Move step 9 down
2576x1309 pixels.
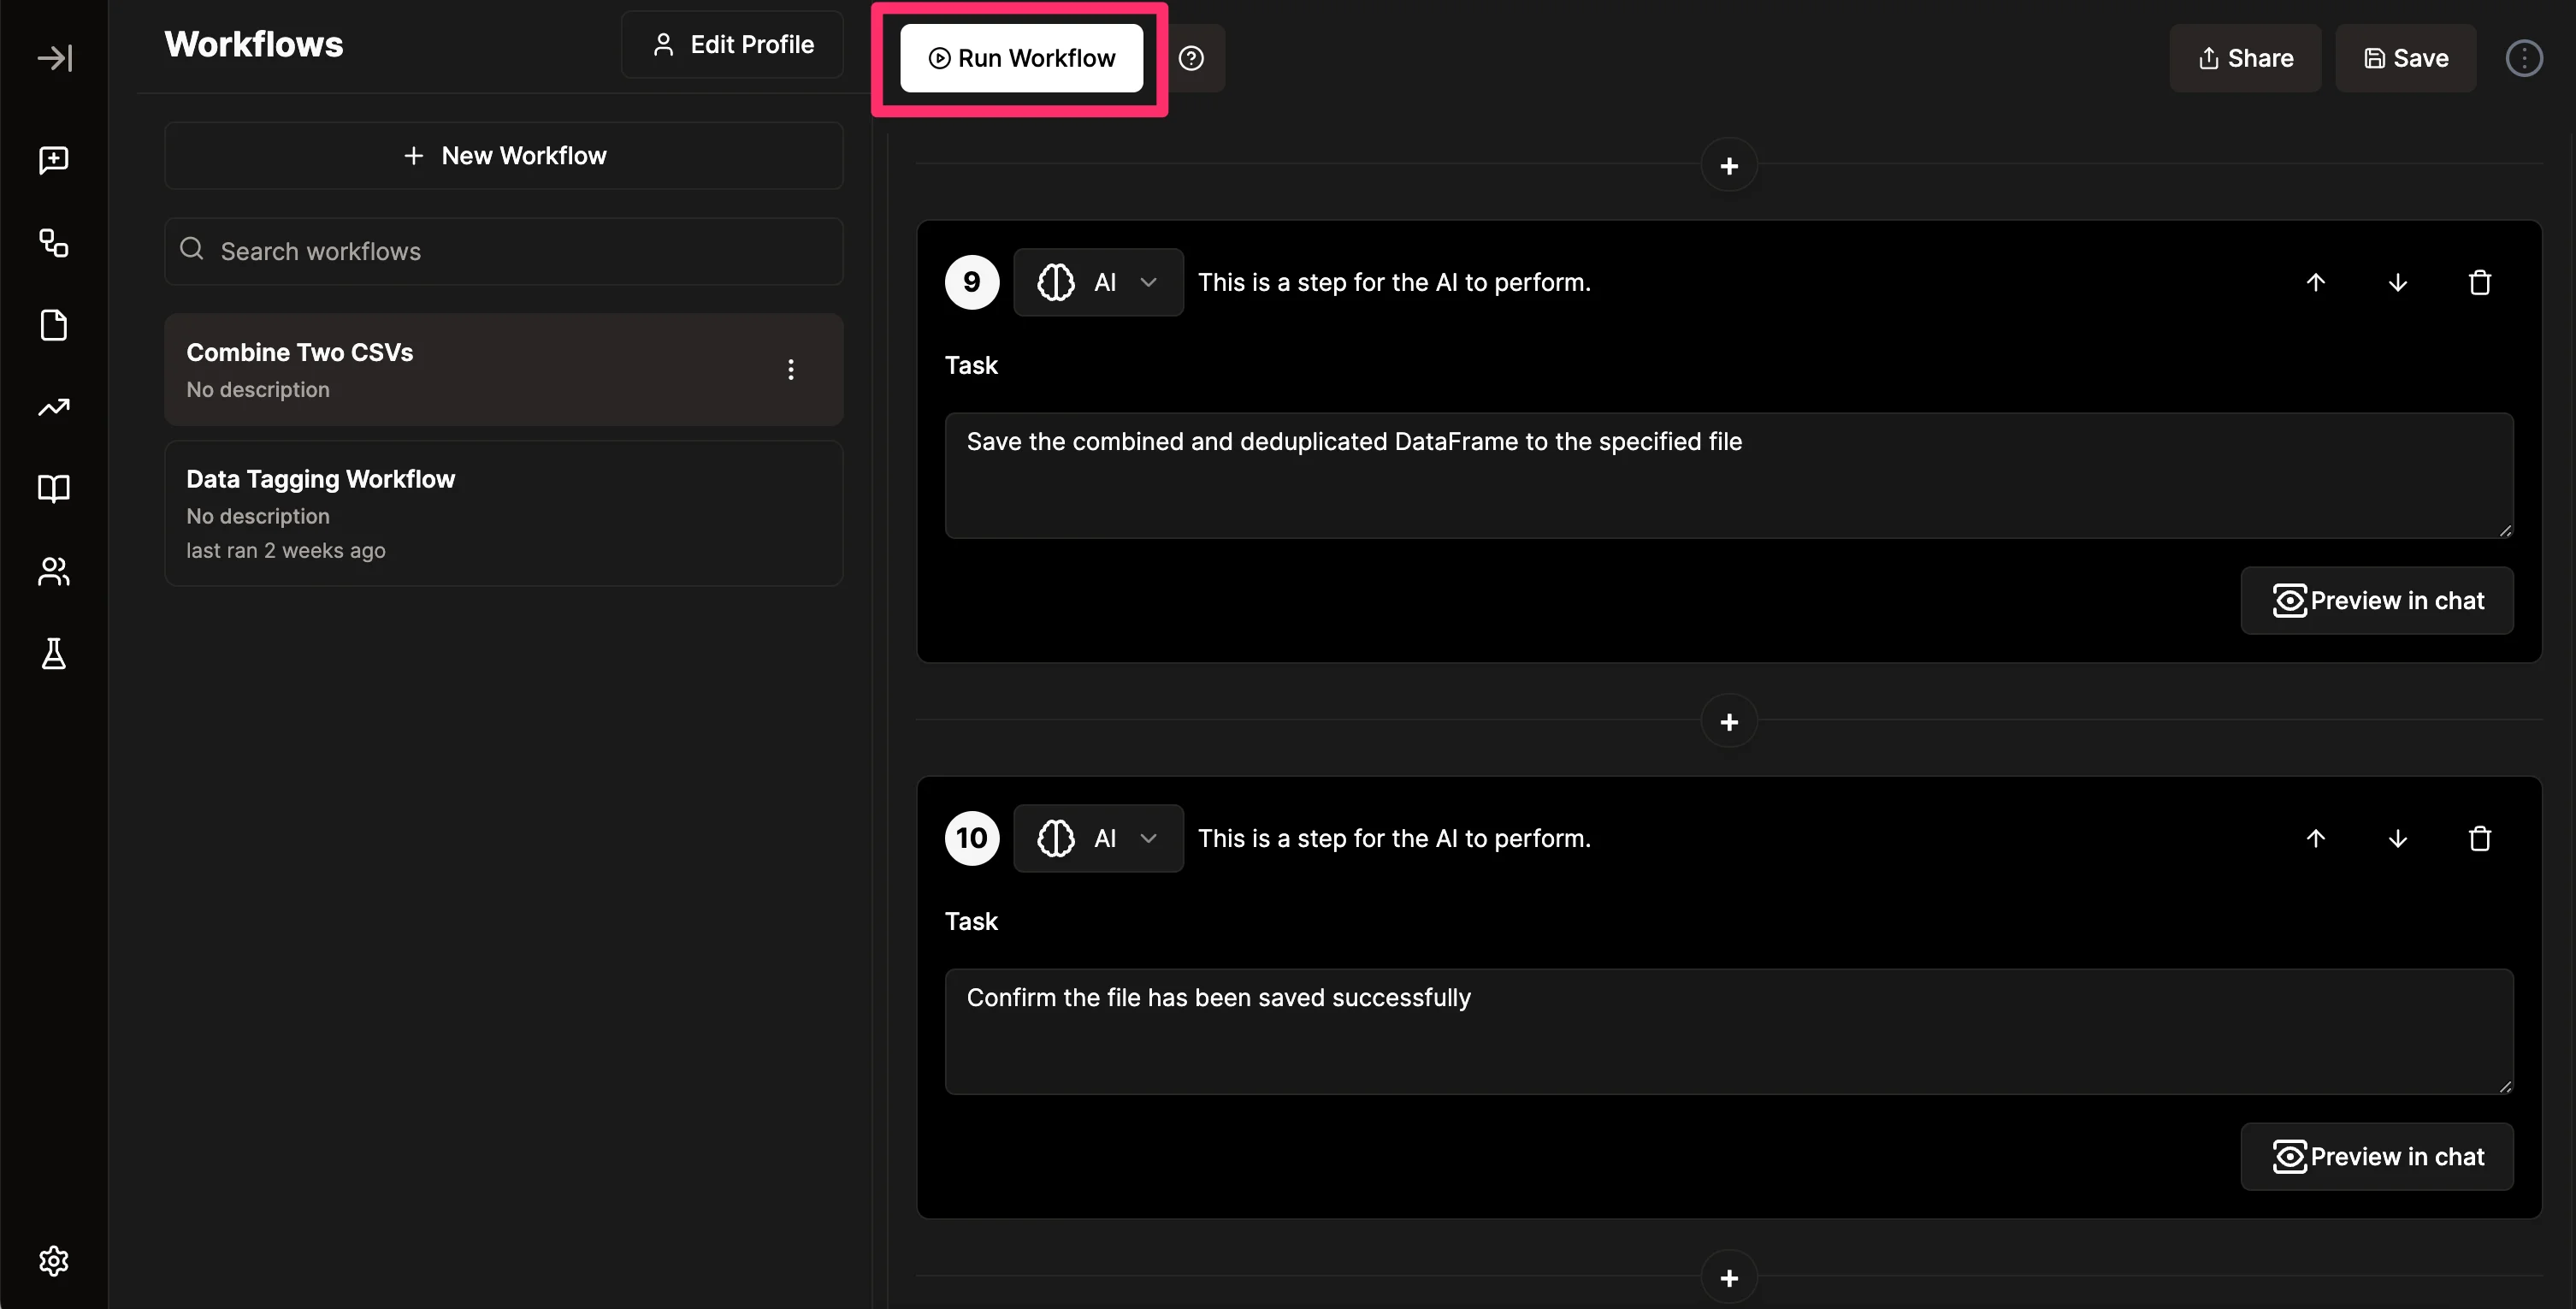[2397, 283]
